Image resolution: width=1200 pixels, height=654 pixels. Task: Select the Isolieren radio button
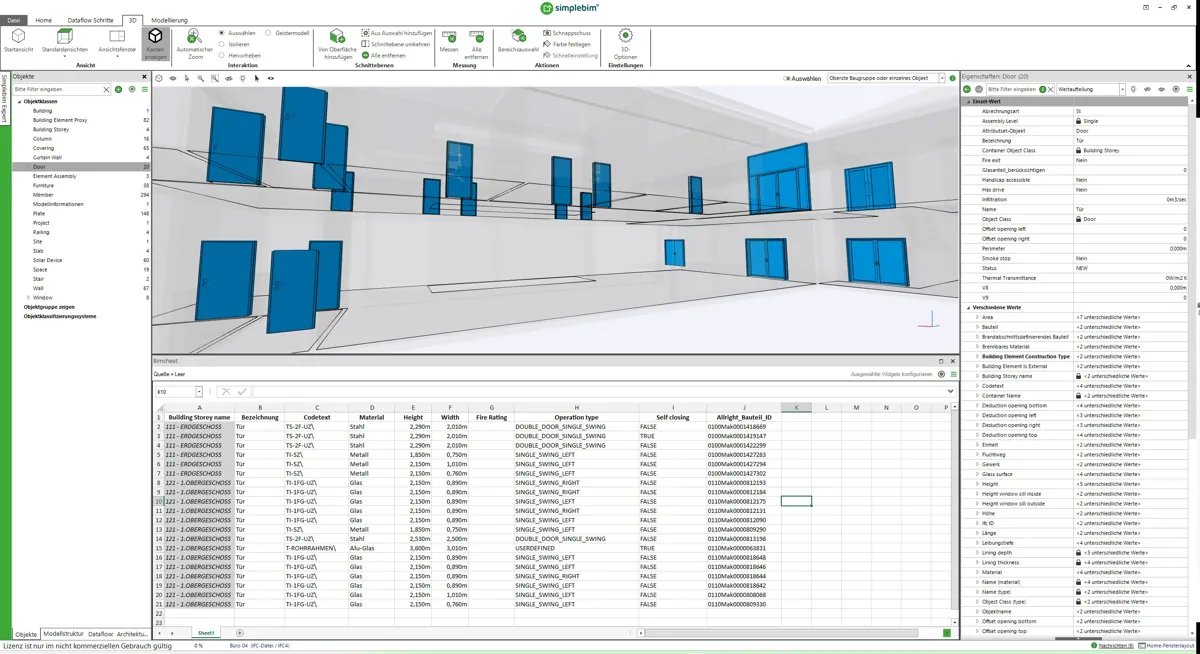point(221,44)
